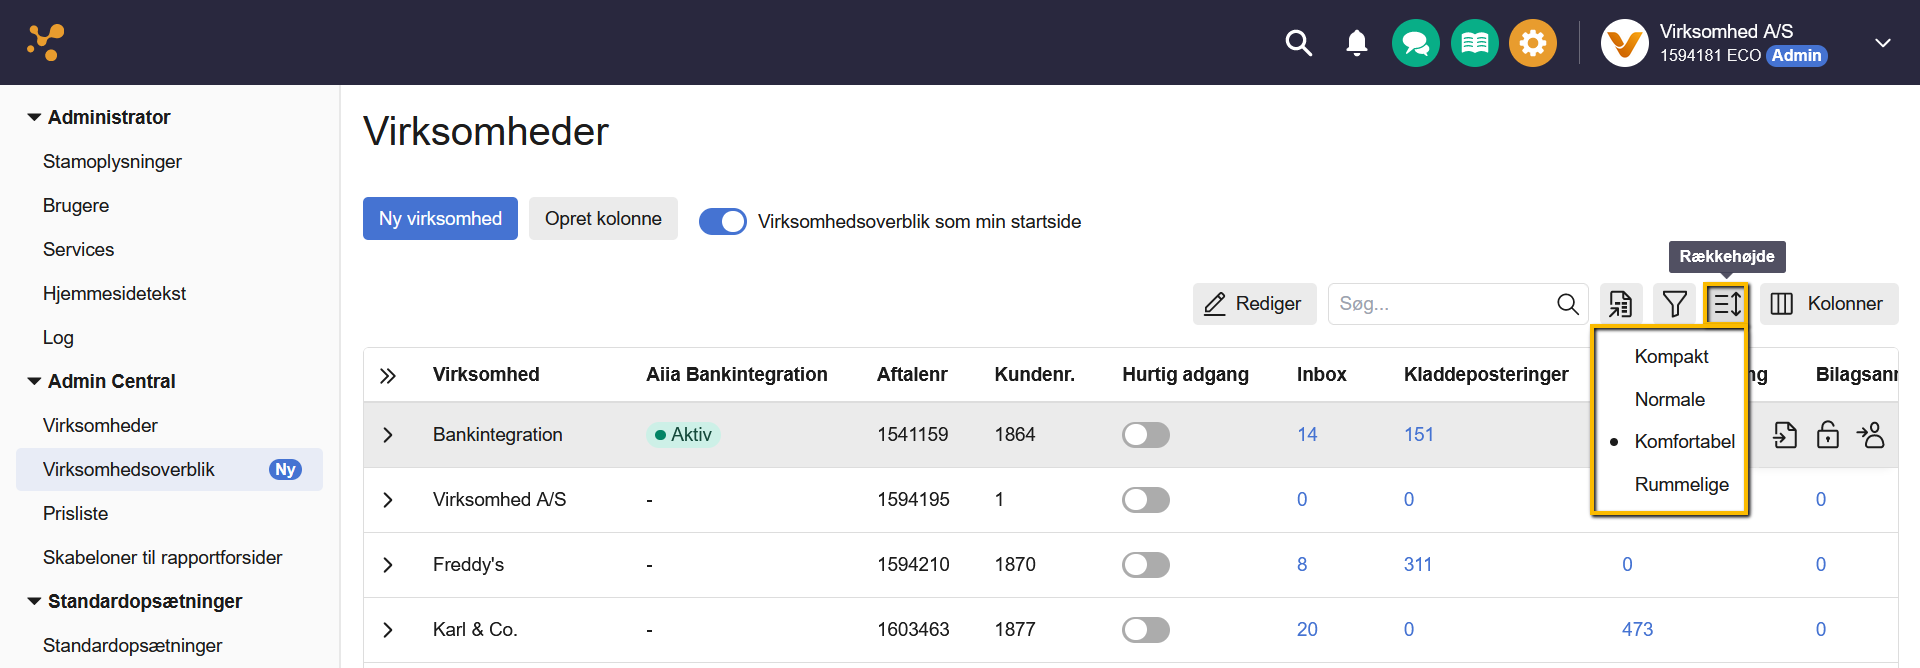Open the green book guide icon
The image size is (1920, 668).
[x=1474, y=43]
